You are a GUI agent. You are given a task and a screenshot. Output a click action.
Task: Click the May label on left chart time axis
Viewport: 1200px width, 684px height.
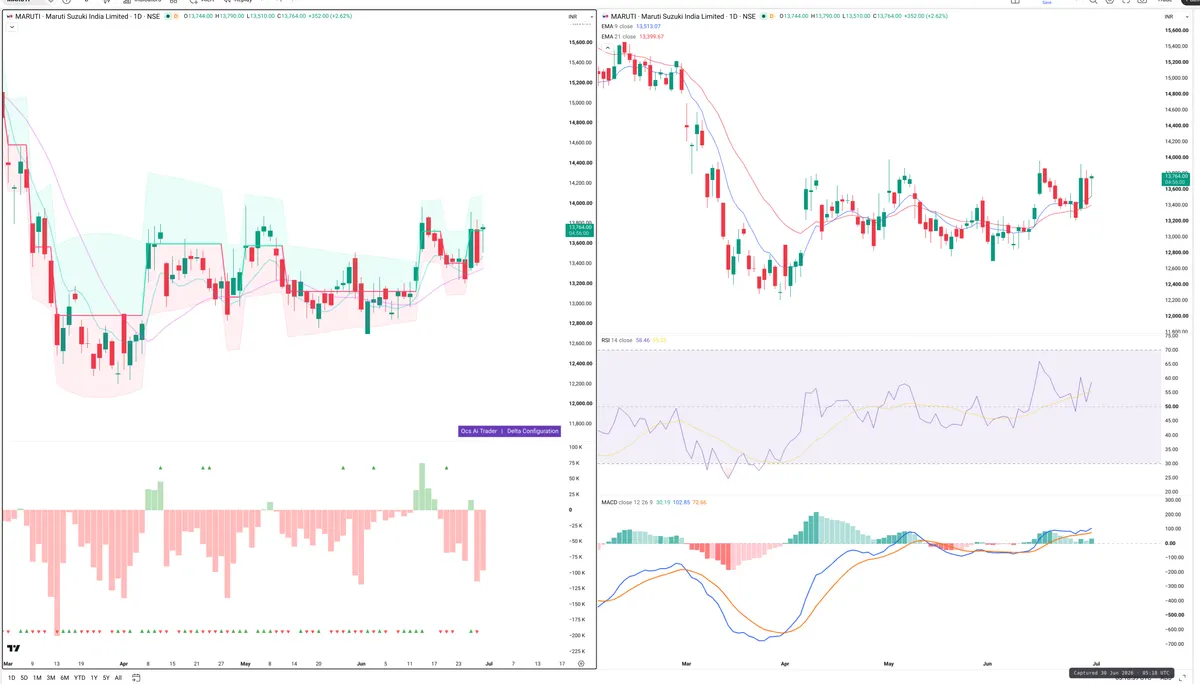point(246,664)
